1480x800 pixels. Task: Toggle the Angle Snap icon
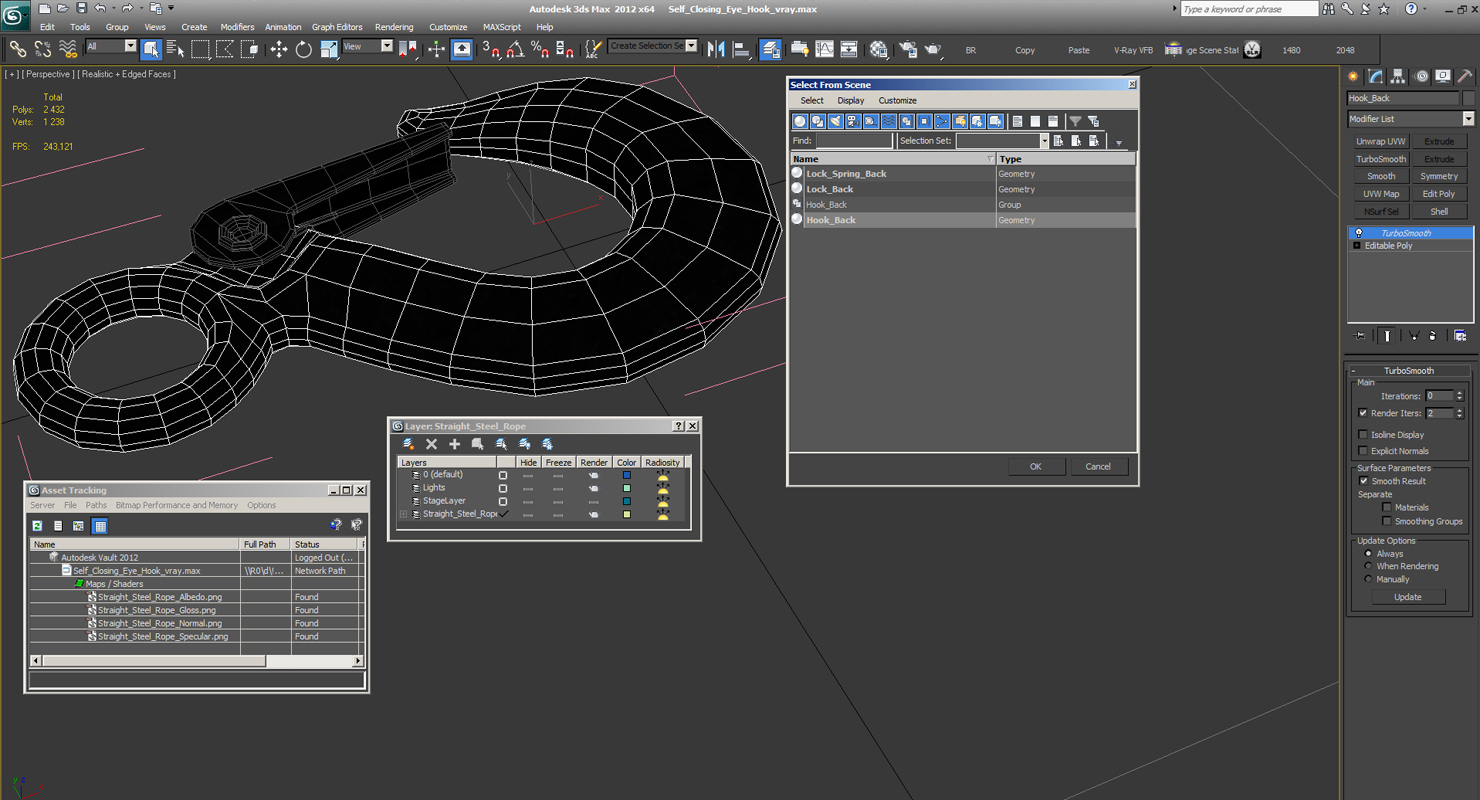coord(515,49)
